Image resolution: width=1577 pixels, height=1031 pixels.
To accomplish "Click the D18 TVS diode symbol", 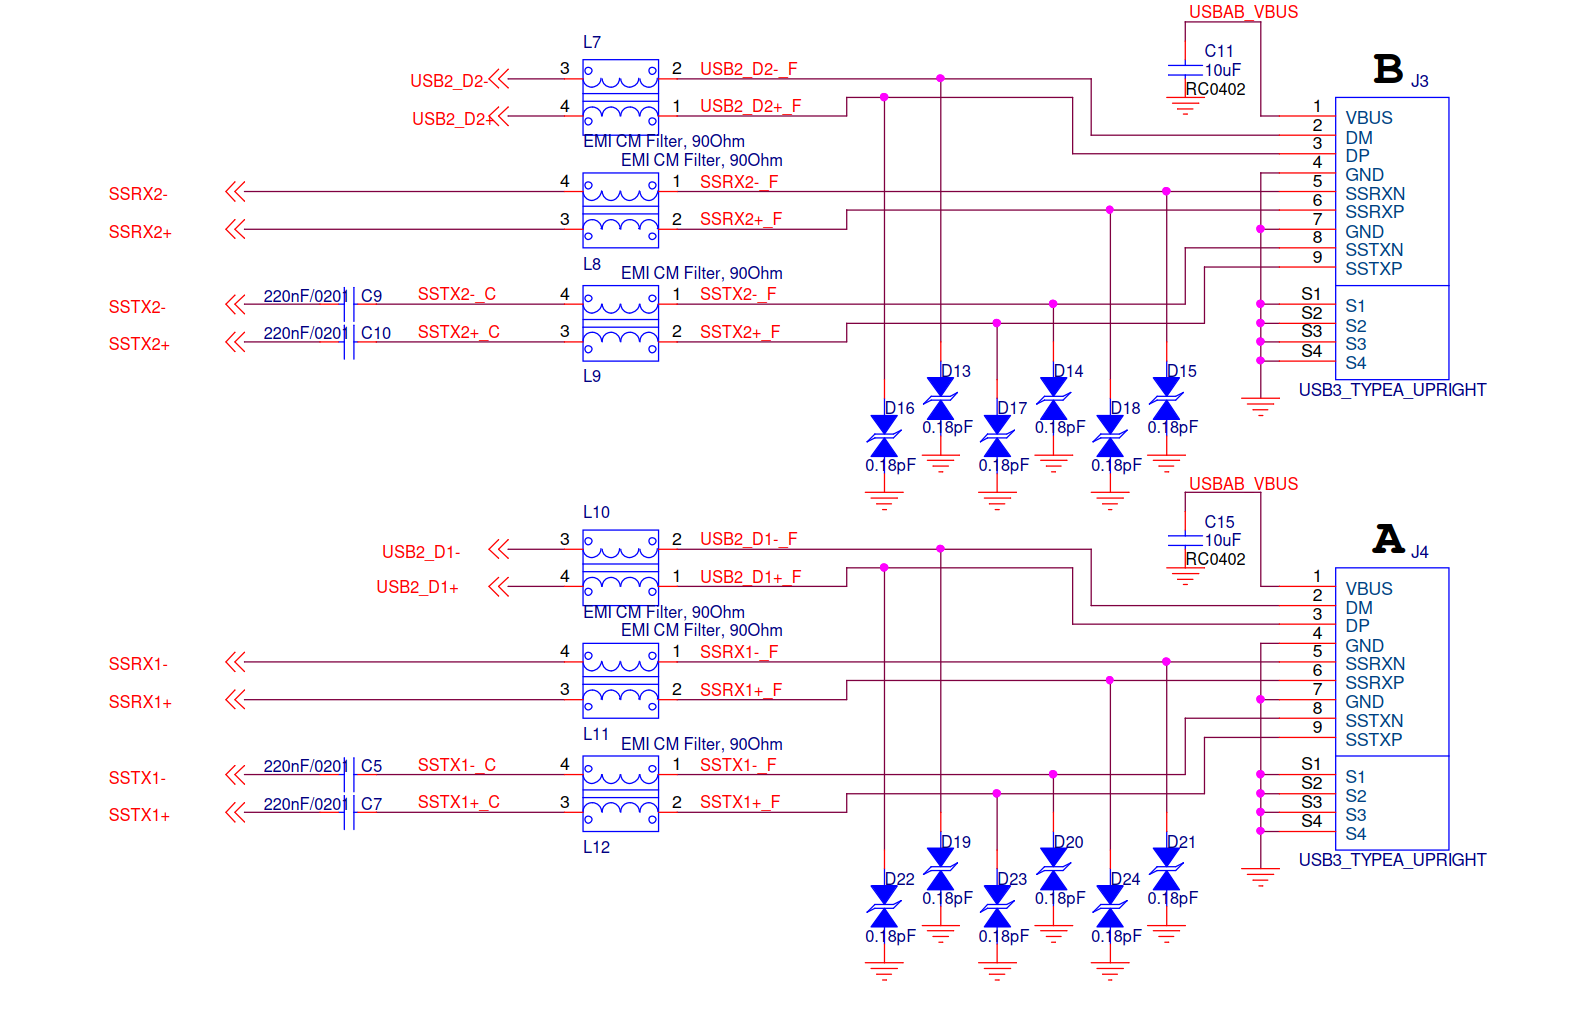I will (x=1110, y=437).
